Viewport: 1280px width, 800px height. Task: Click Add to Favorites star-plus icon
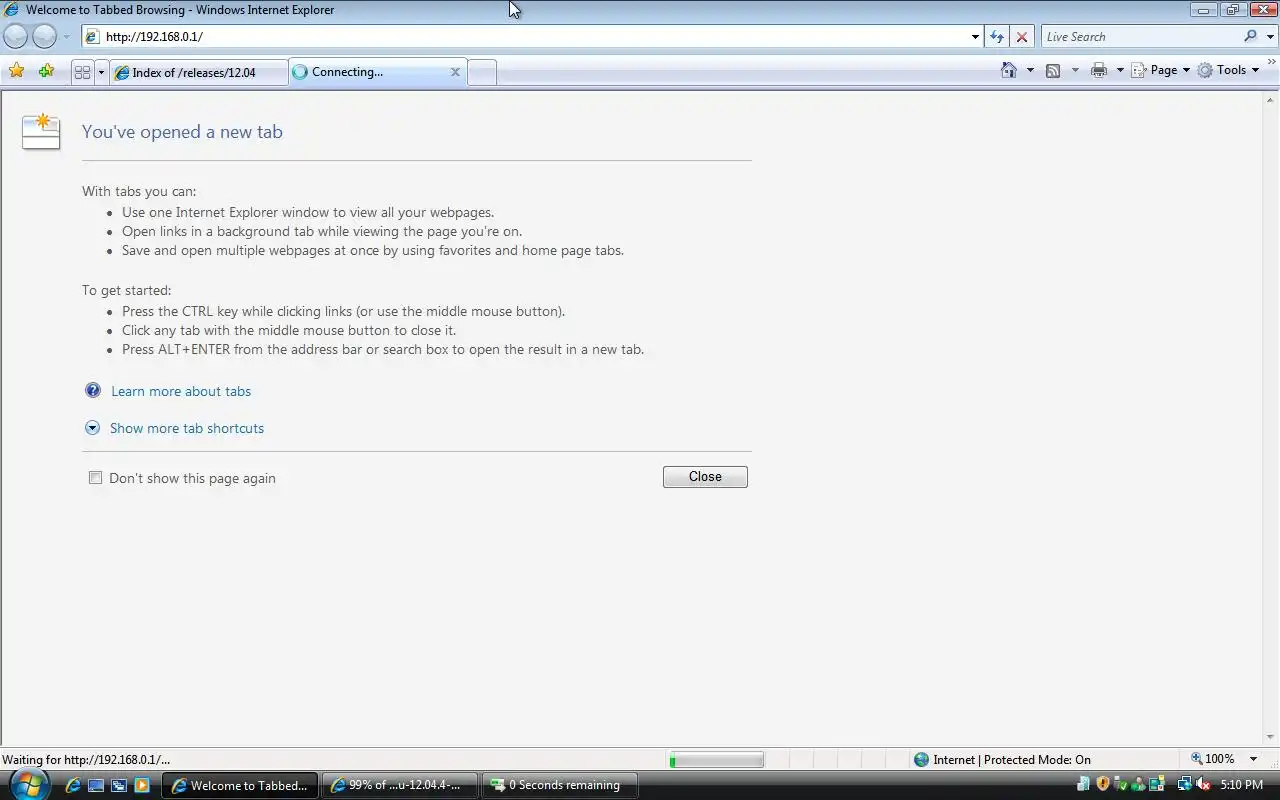tap(46, 71)
